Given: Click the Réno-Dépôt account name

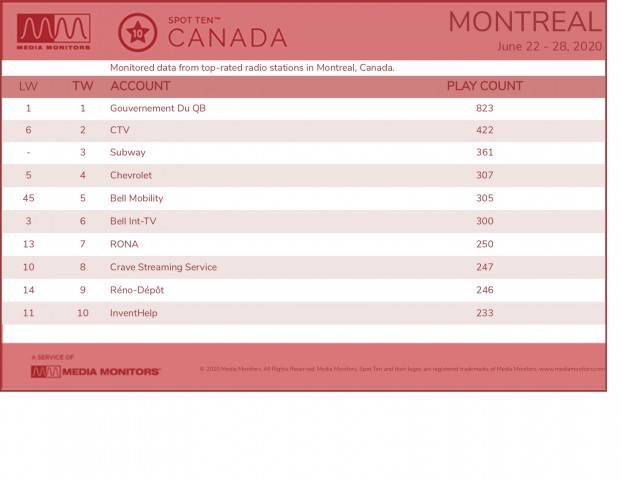Looking at the screenshot, I should click(137, 290).
